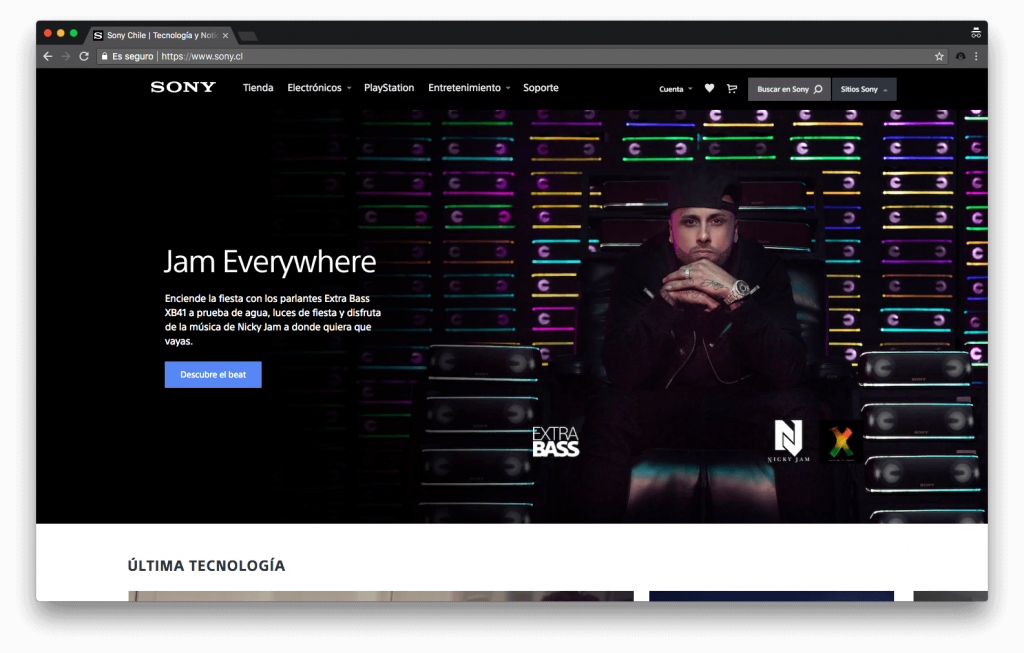
Task: Open the wishlist heart icon
Action: coord(709,89)
